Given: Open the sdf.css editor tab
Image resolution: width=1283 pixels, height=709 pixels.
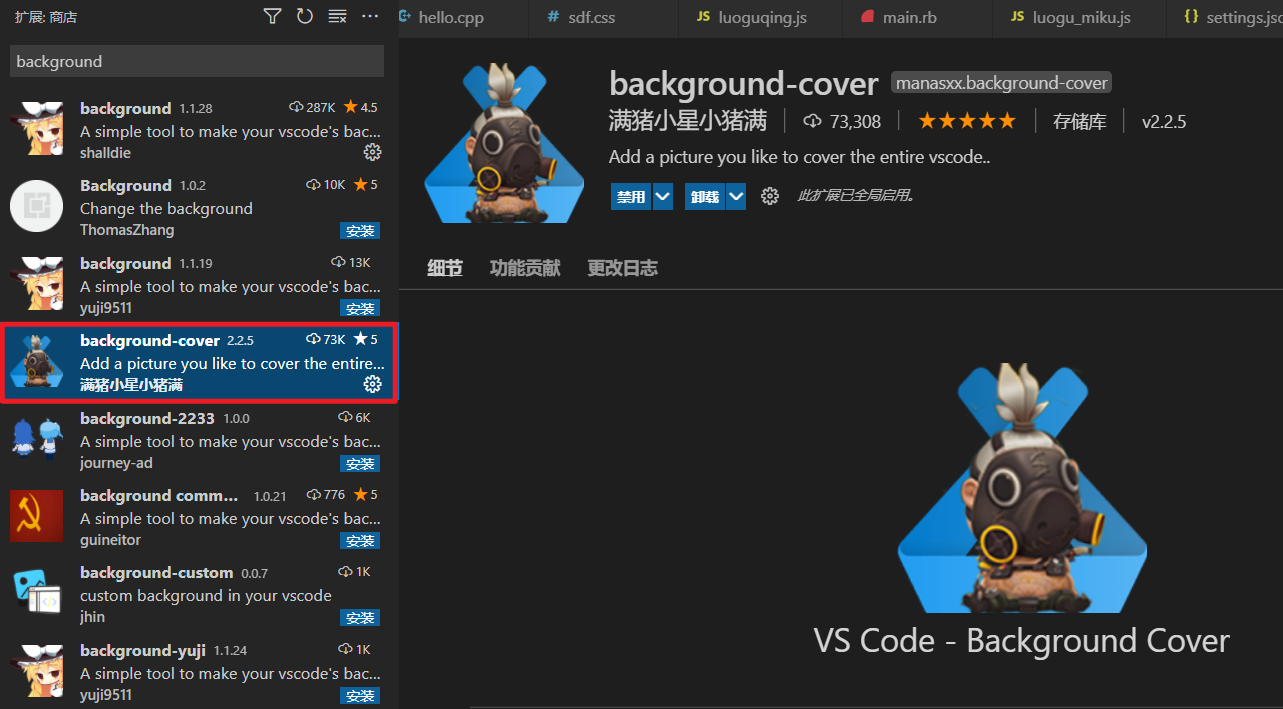Looking at the screenshot, I should click(601, 18).
